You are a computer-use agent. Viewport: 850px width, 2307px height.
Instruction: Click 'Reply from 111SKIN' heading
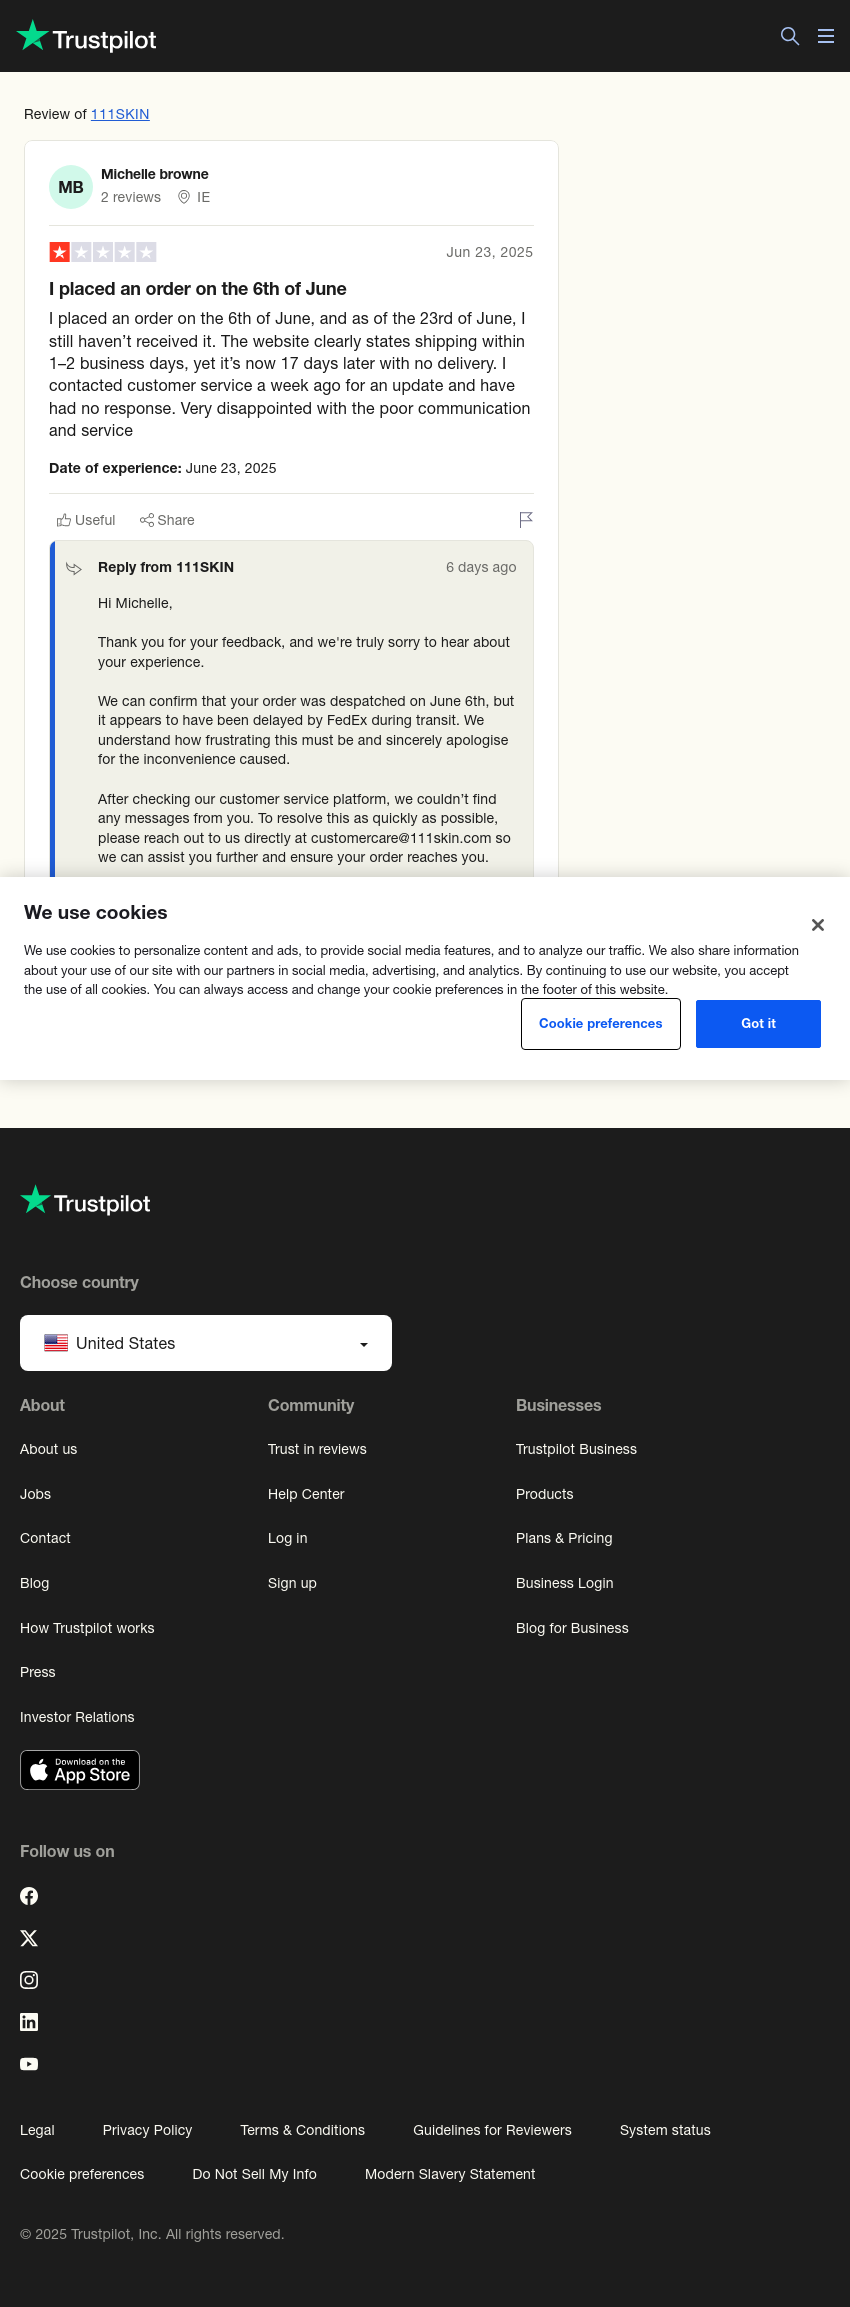[x=166, y=567]
